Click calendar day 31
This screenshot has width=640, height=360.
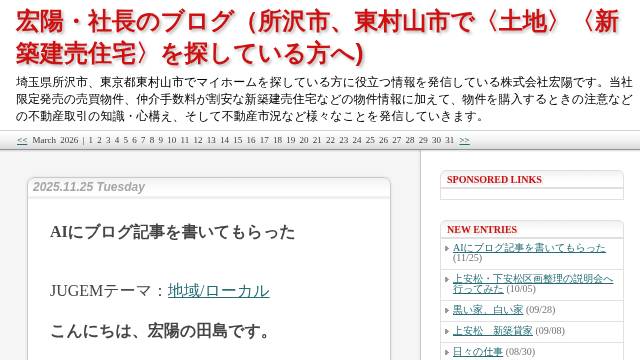449,140
